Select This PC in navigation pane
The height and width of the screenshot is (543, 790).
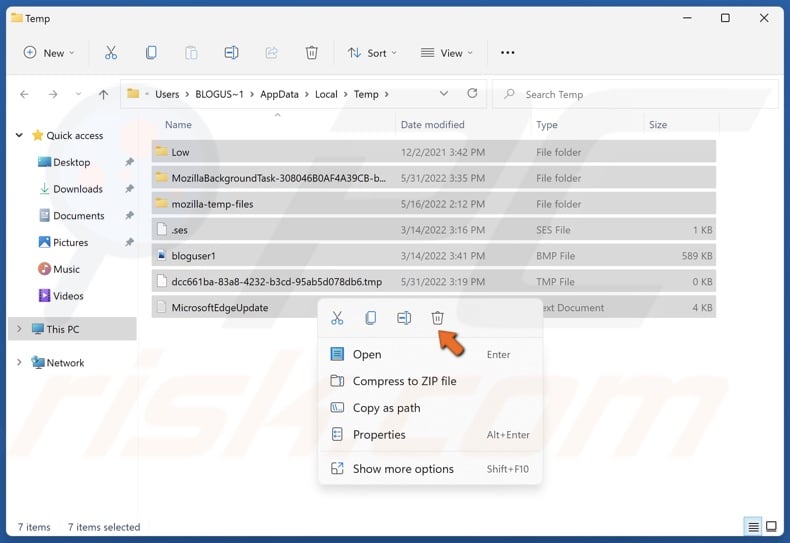click(x=72, y=329)
